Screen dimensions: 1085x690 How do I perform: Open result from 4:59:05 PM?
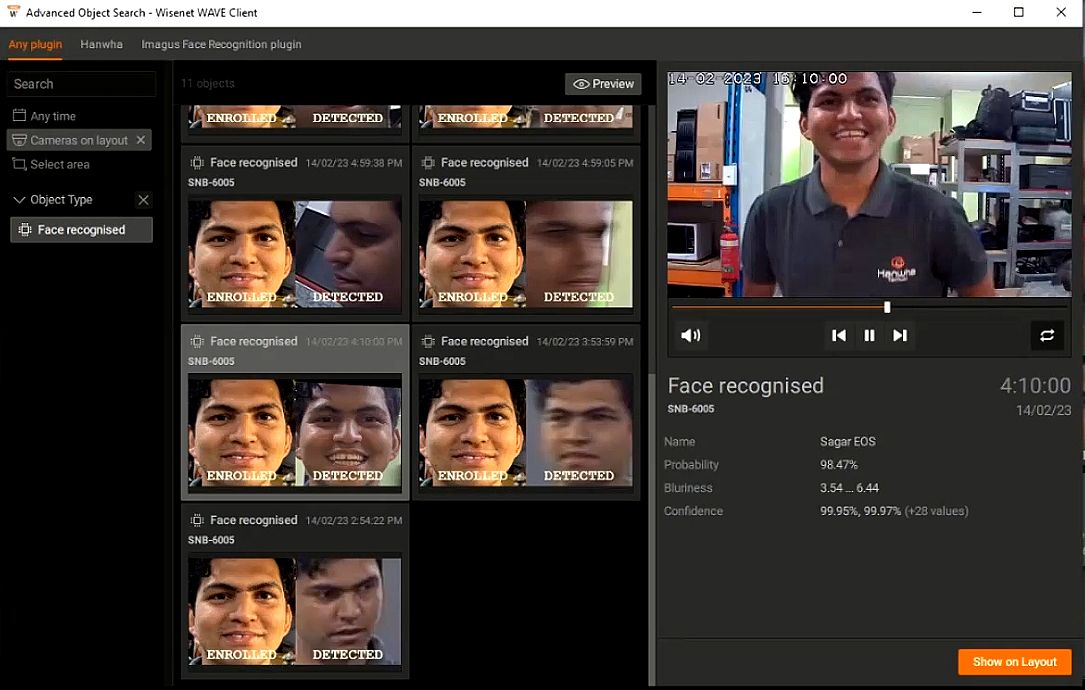(526, 233)
